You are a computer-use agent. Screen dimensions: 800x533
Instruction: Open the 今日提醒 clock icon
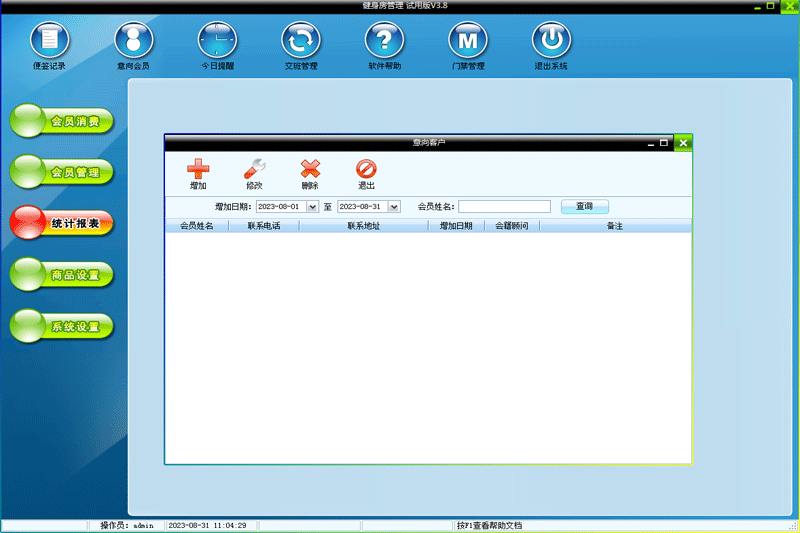(217, 40)
